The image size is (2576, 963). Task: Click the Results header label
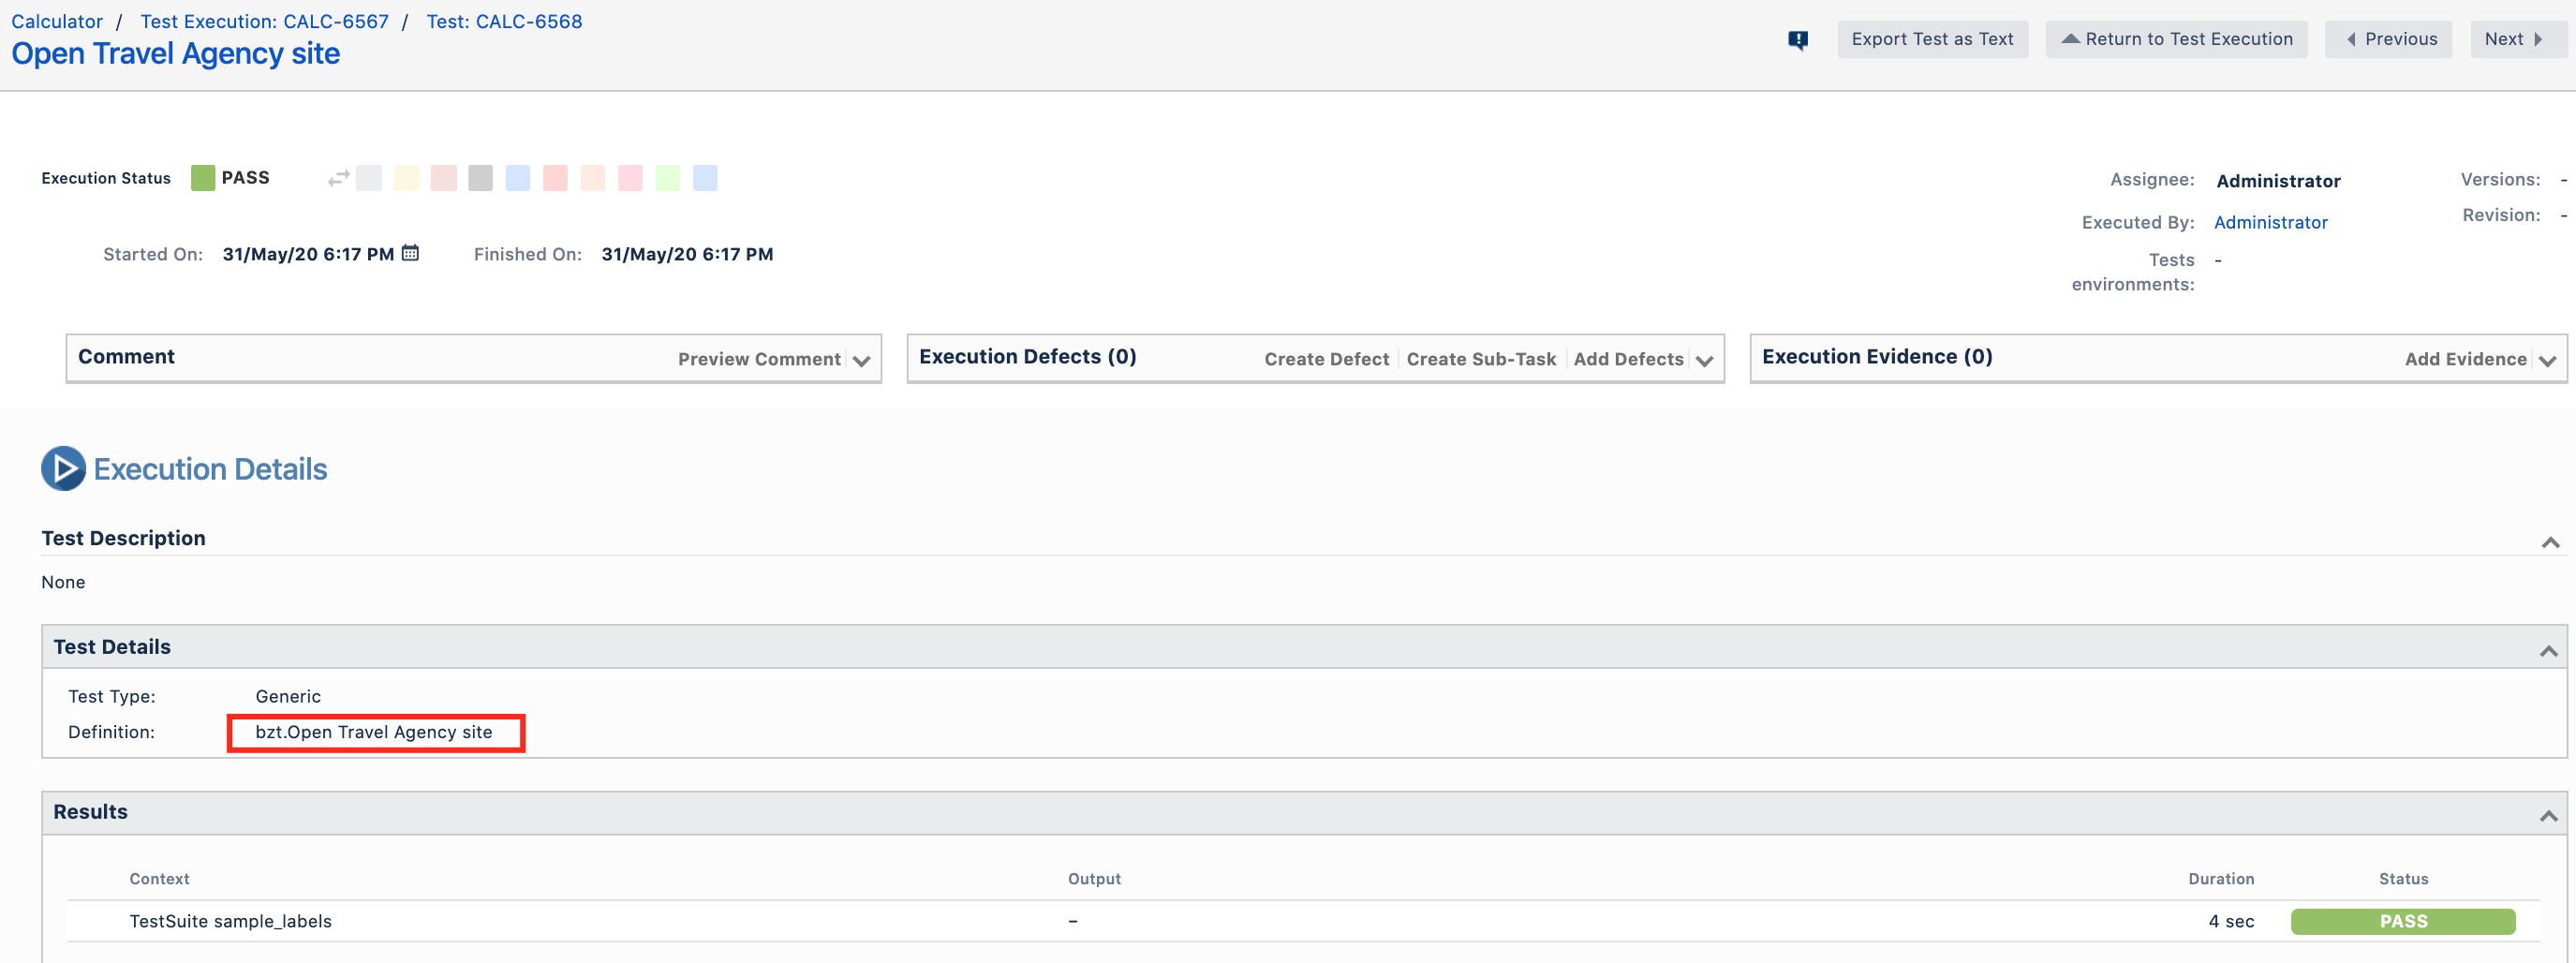[90, 812]
